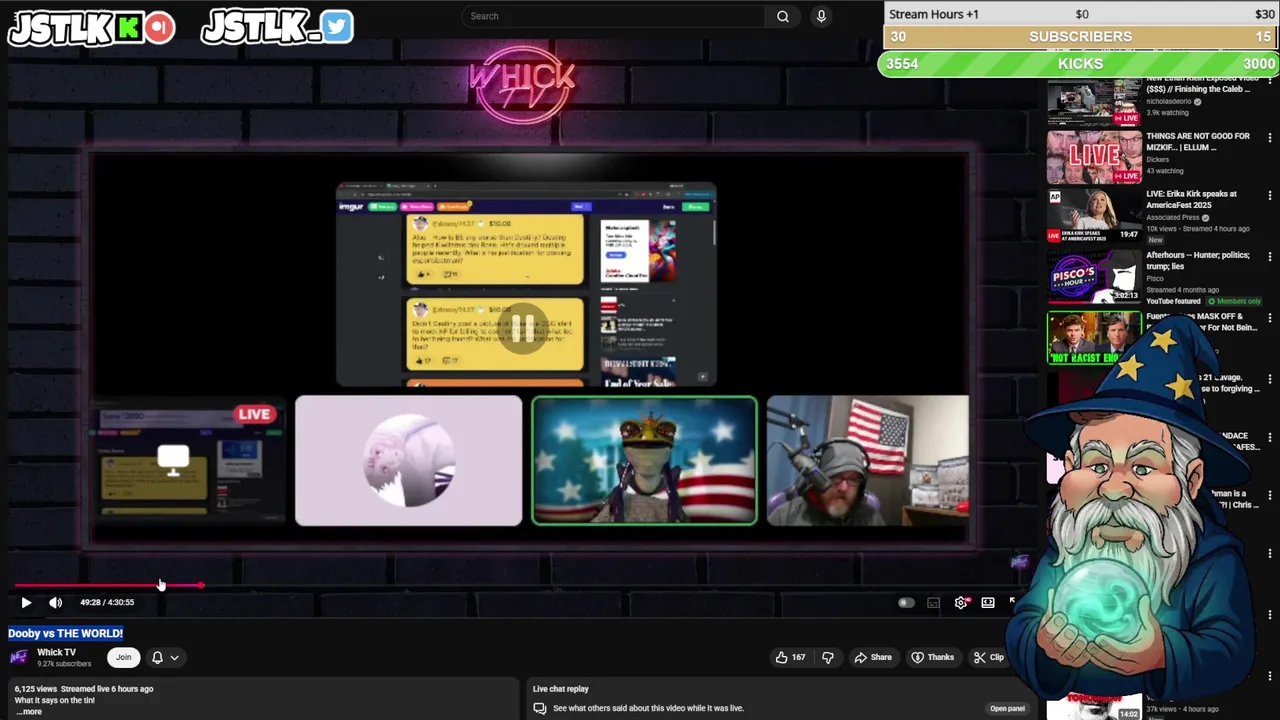Open options menu for nicholasdeorio video
1280x720 pixels.
1270,80
